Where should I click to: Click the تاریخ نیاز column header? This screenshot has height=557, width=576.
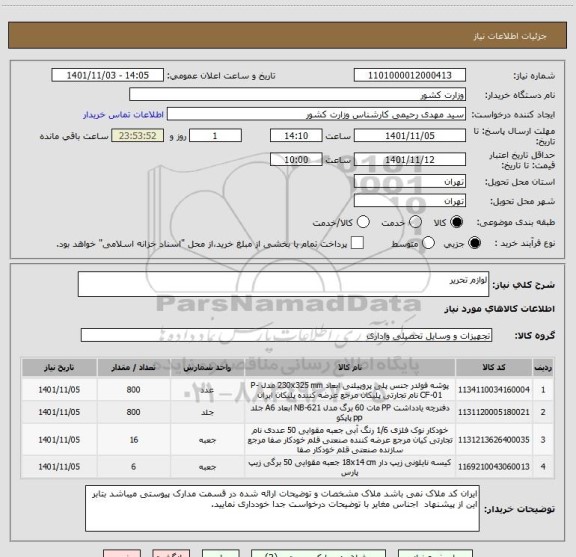pyautogui.click(x=59, y=367)
